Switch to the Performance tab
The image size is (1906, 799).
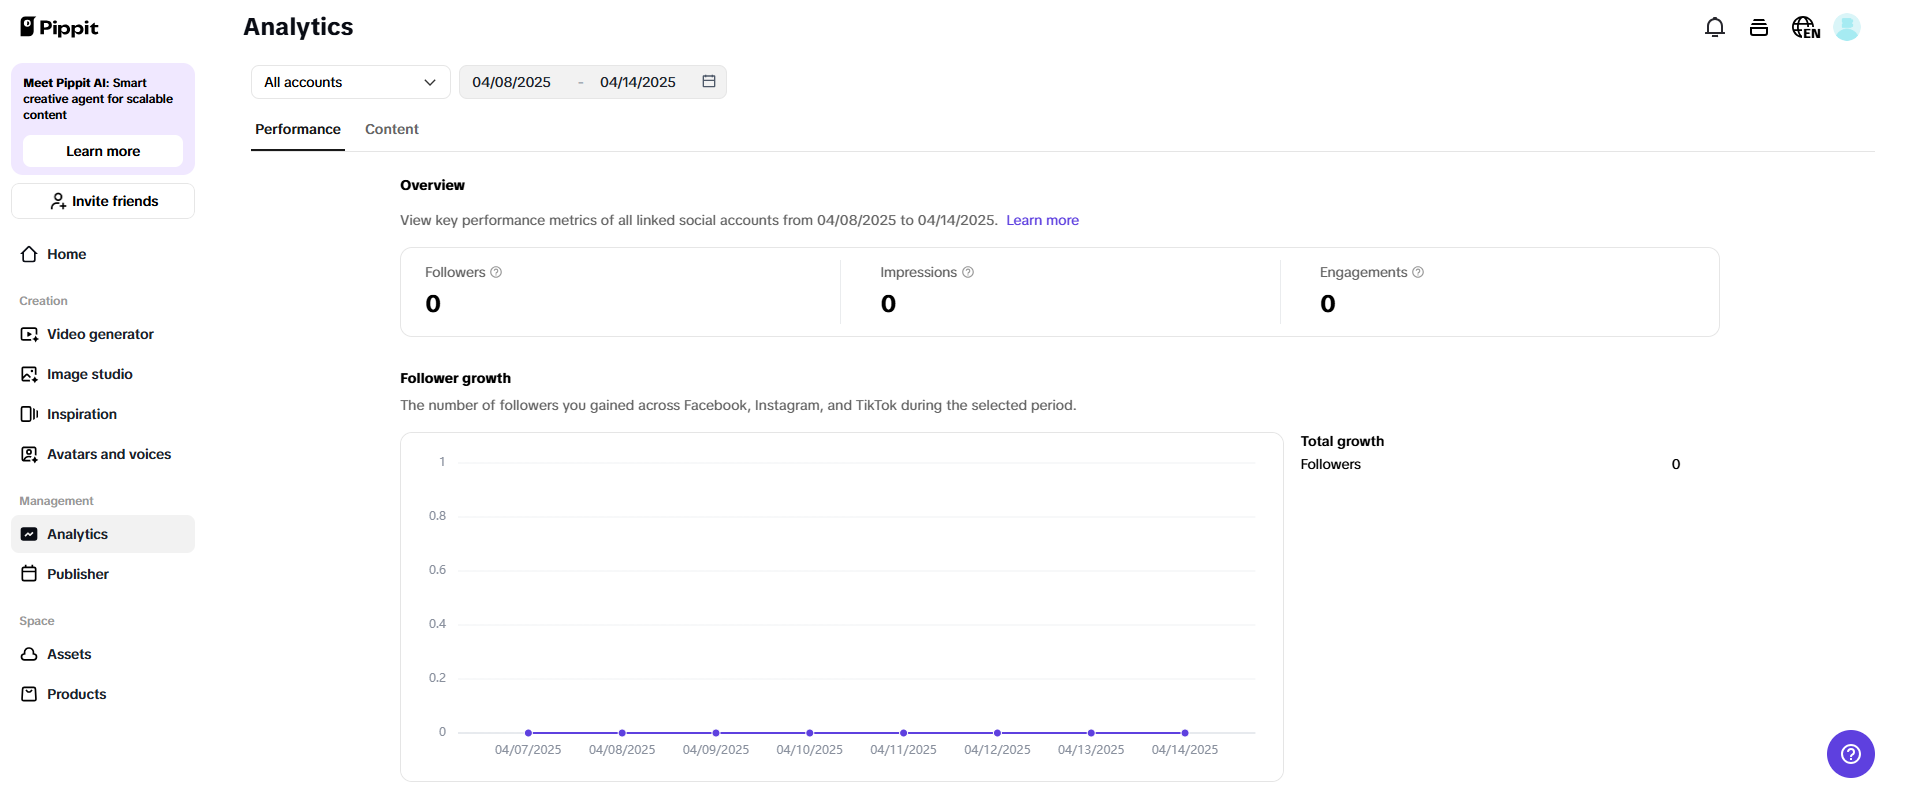pos(298,129)
